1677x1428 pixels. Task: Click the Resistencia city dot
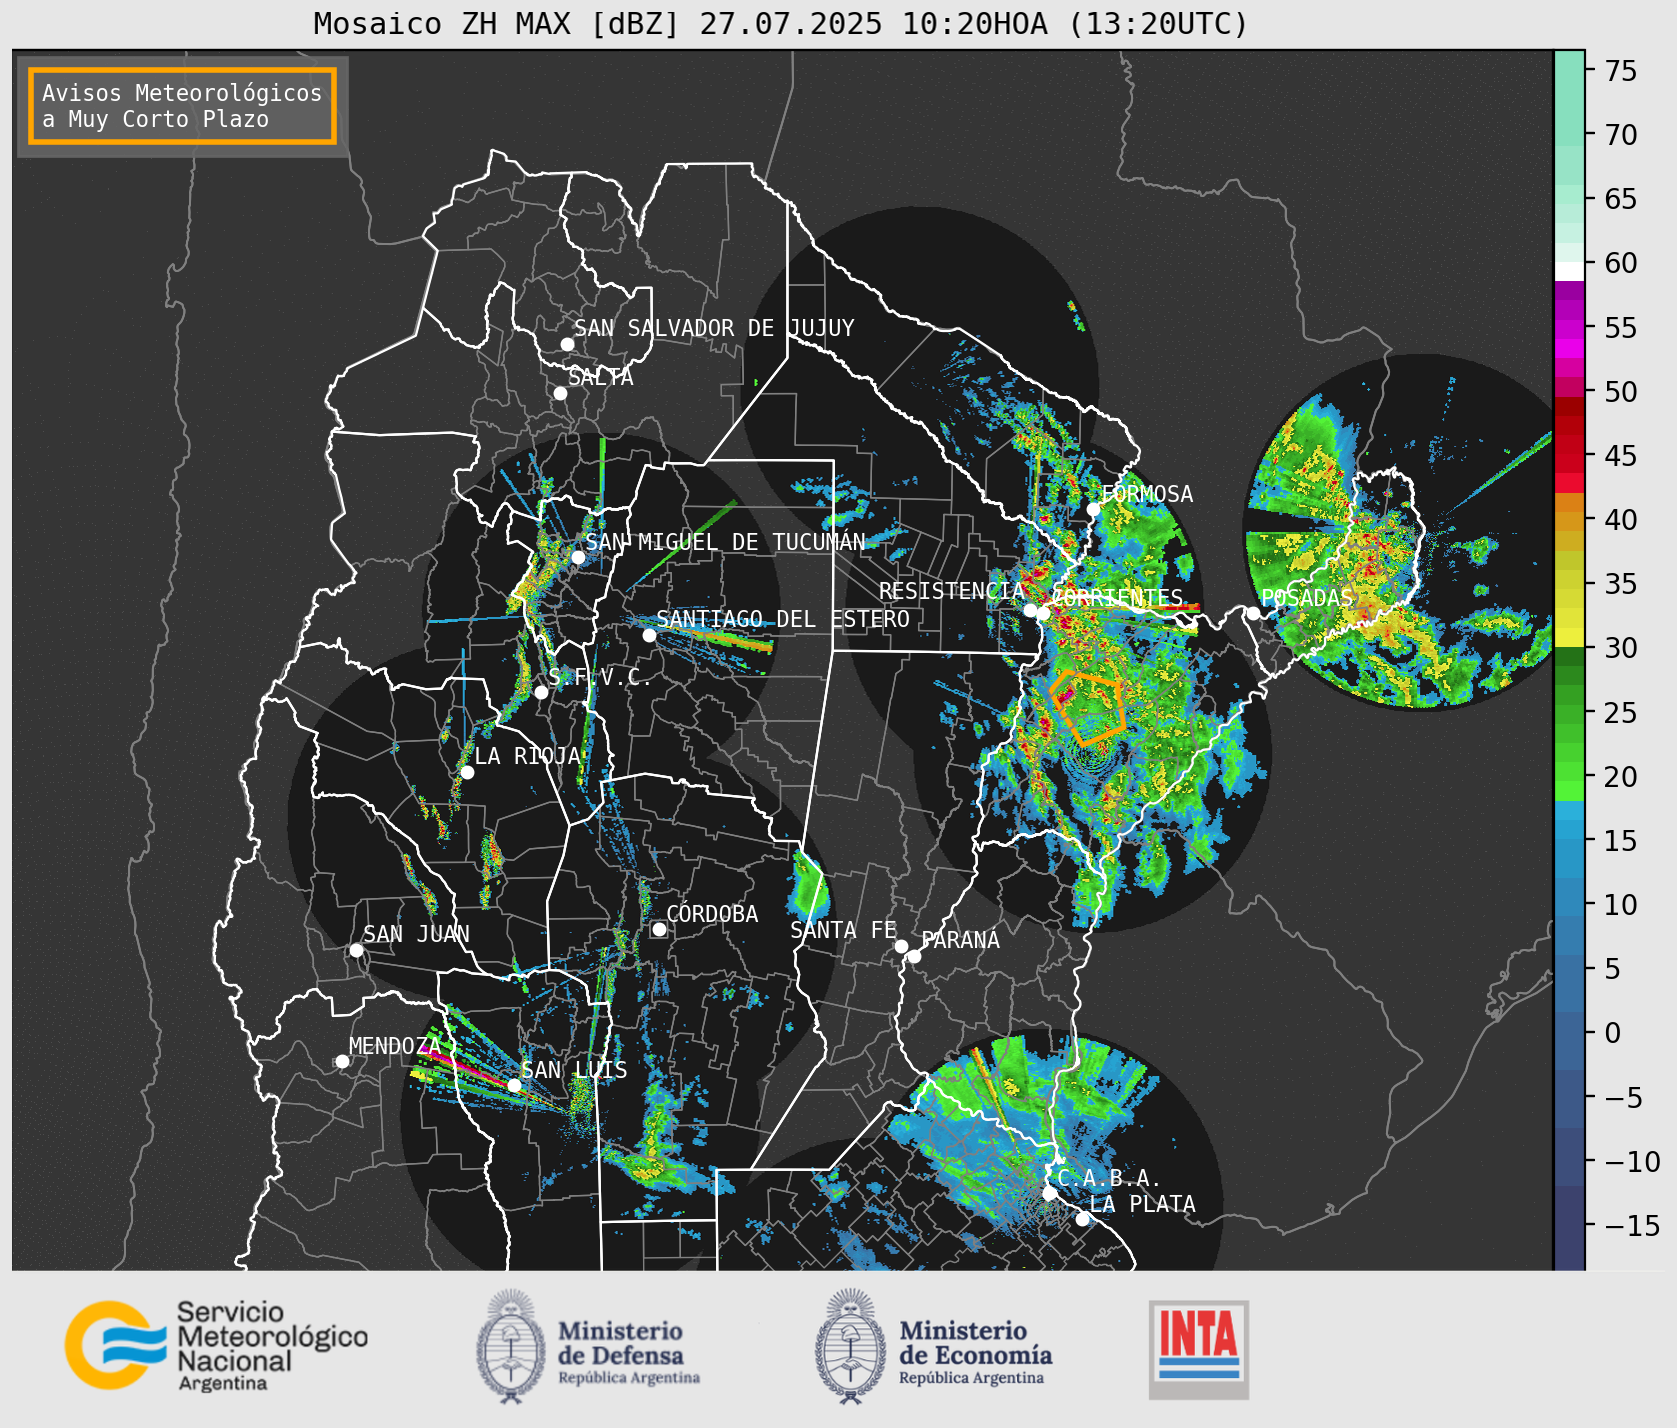click(1030, 610)
